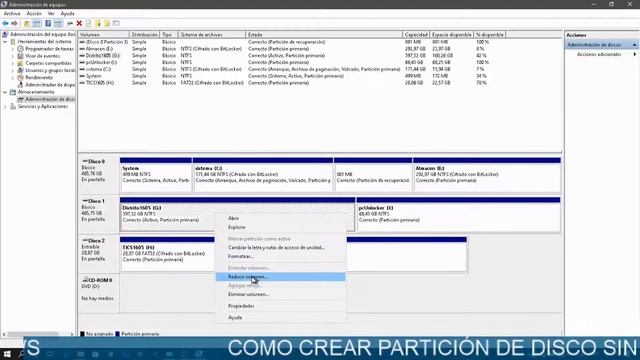Image resolution: width=640 pixels, height=360 pixels.
Task: Expand the Visor de eventos node
Action: coord(12,56)
